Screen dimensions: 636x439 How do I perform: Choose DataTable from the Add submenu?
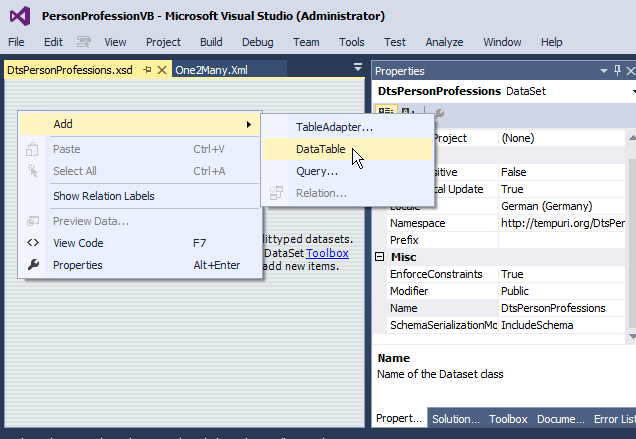(348, 149)
